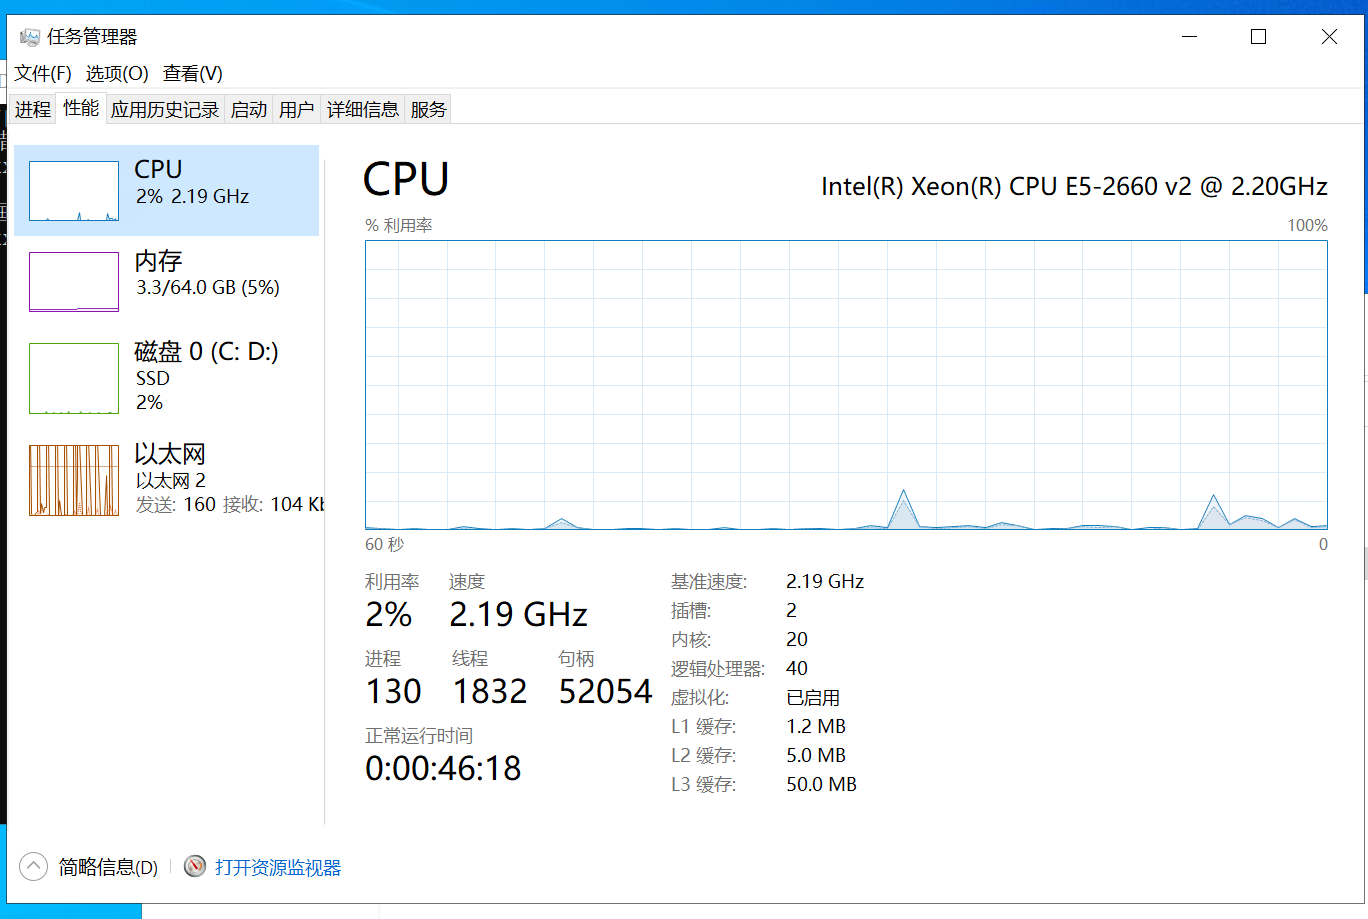Open the 查看(V) menu
The height and width of the screenshot is (919, 1368).
[x=193, y=73]
